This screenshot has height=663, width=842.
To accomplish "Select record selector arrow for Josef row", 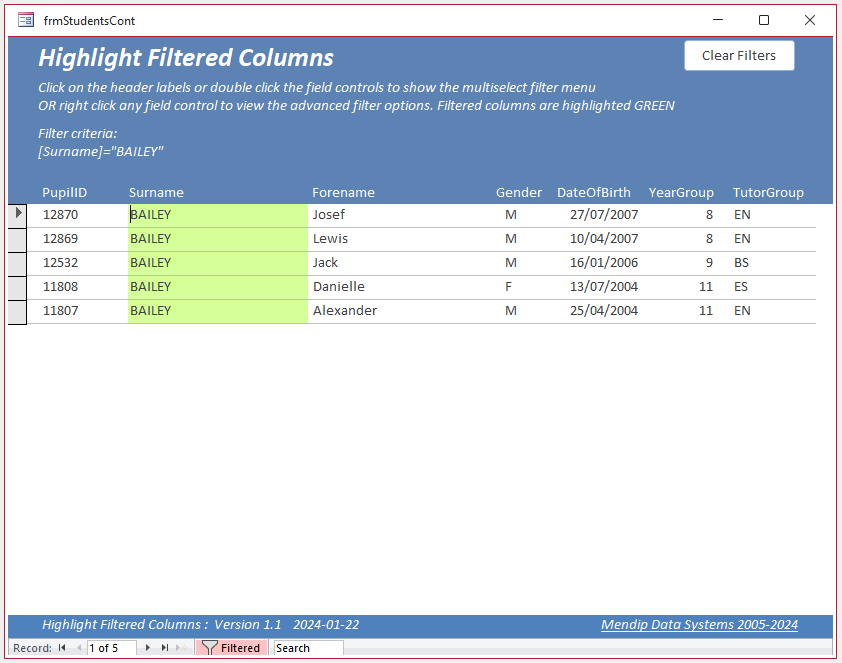I will click(18, 215).
